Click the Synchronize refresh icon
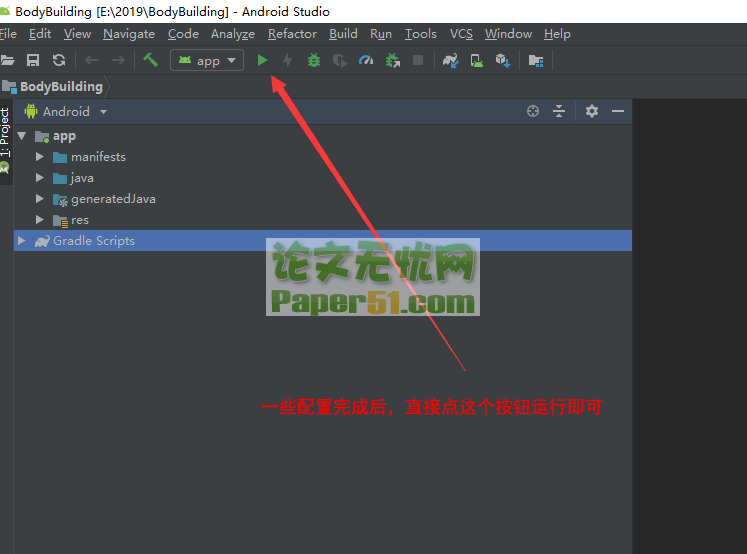747x554 pixels. pos(59,60)
